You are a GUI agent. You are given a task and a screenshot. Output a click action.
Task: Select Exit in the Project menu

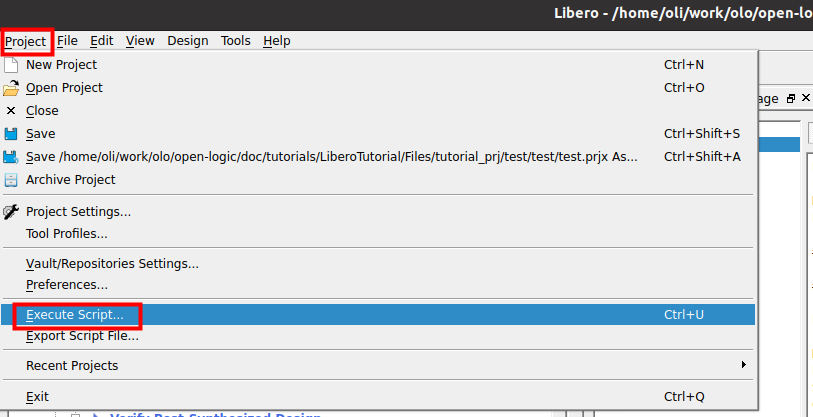click(377, 397)
